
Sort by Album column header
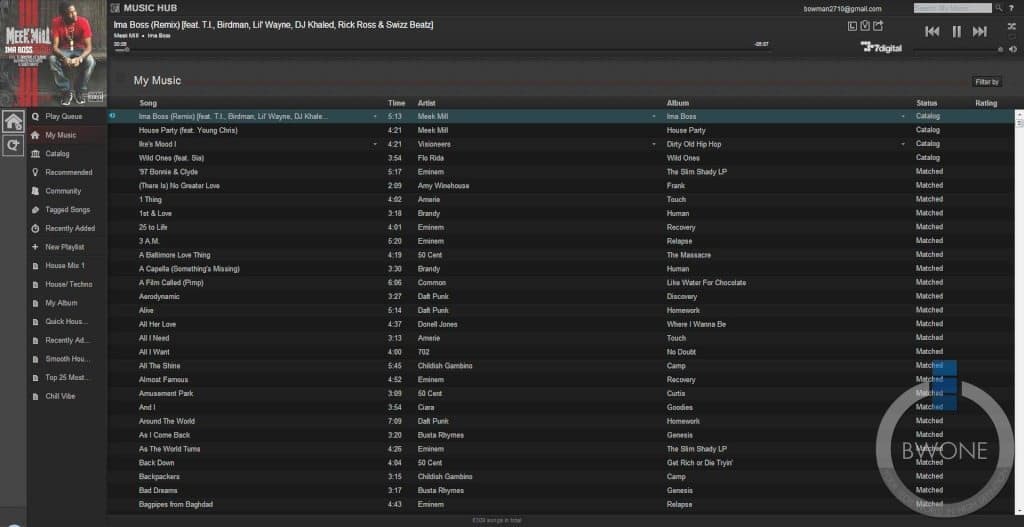(677, 103)
